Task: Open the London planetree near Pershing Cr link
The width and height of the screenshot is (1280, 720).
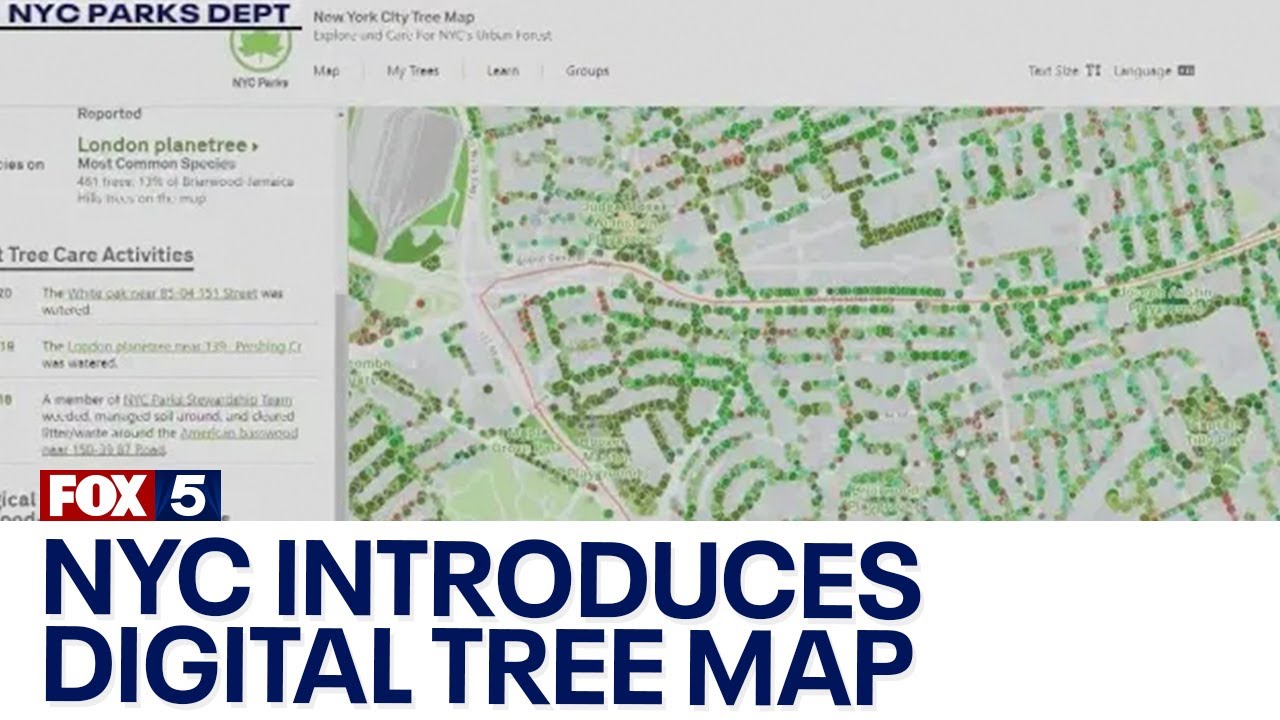Action: pyautogui.click(x=184, y=347)
